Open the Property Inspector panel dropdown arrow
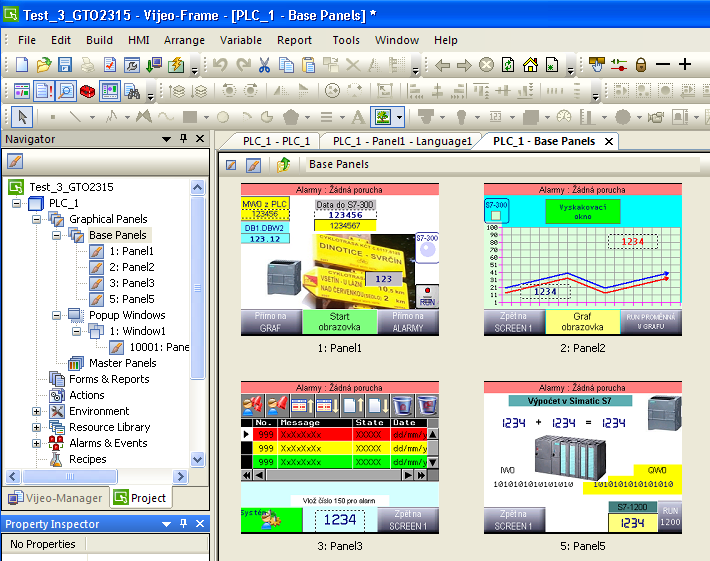Viewport: 710px width, 561px height. [x=166, y=524]
